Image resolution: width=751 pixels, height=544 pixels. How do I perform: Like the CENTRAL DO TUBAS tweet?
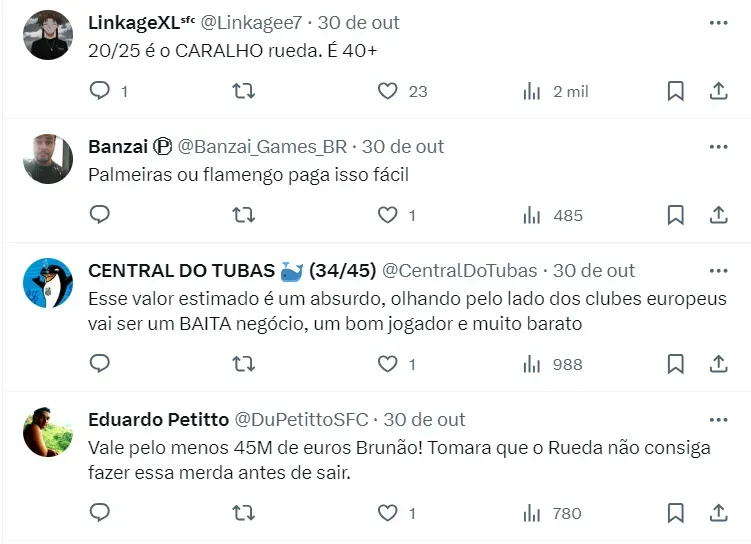[388, 364]
